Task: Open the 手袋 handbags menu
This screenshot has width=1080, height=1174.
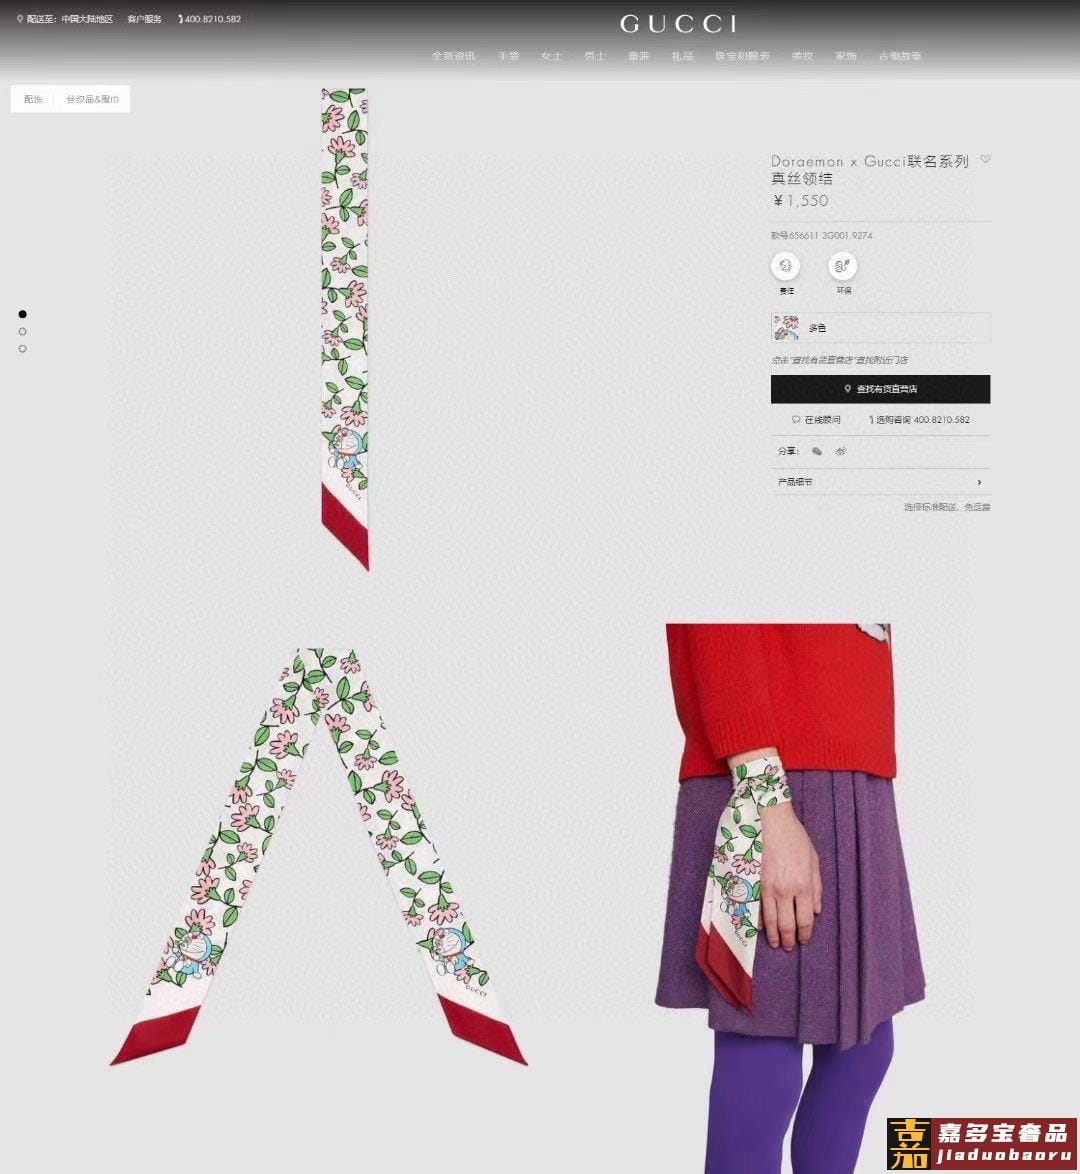Action: tap(509, 56)
